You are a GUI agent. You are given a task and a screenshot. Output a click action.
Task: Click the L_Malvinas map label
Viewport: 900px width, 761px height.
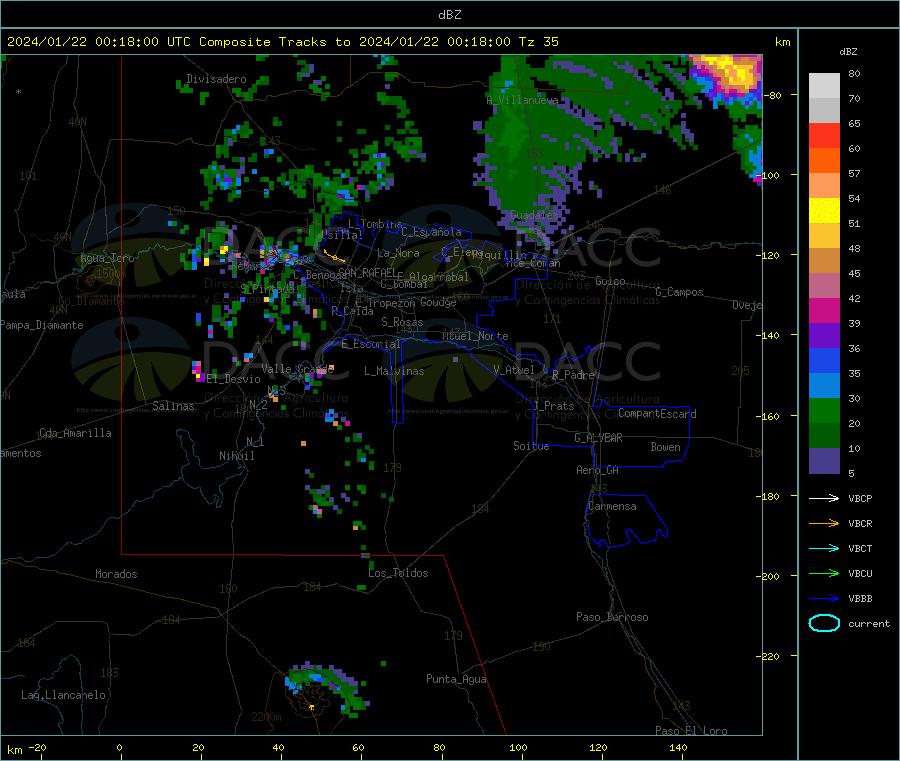coord(394,371)
